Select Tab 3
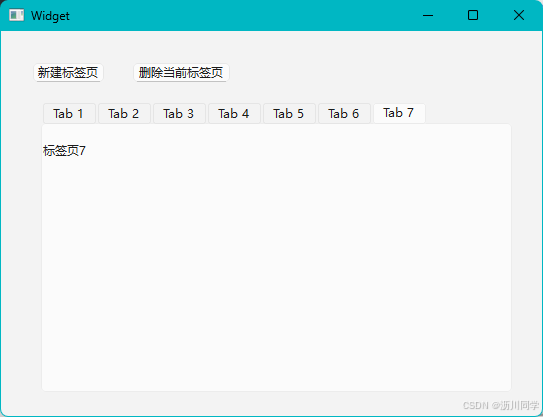 pos(179,114)
